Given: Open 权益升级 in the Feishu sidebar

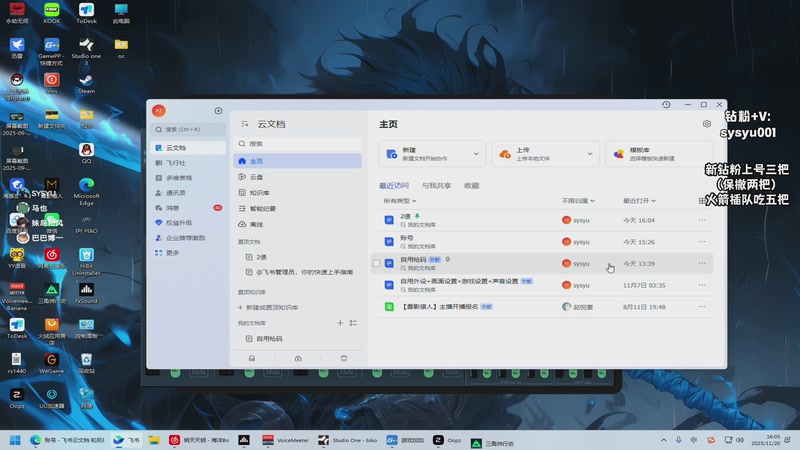Looking at the screenshot, I should click(188, 223).
